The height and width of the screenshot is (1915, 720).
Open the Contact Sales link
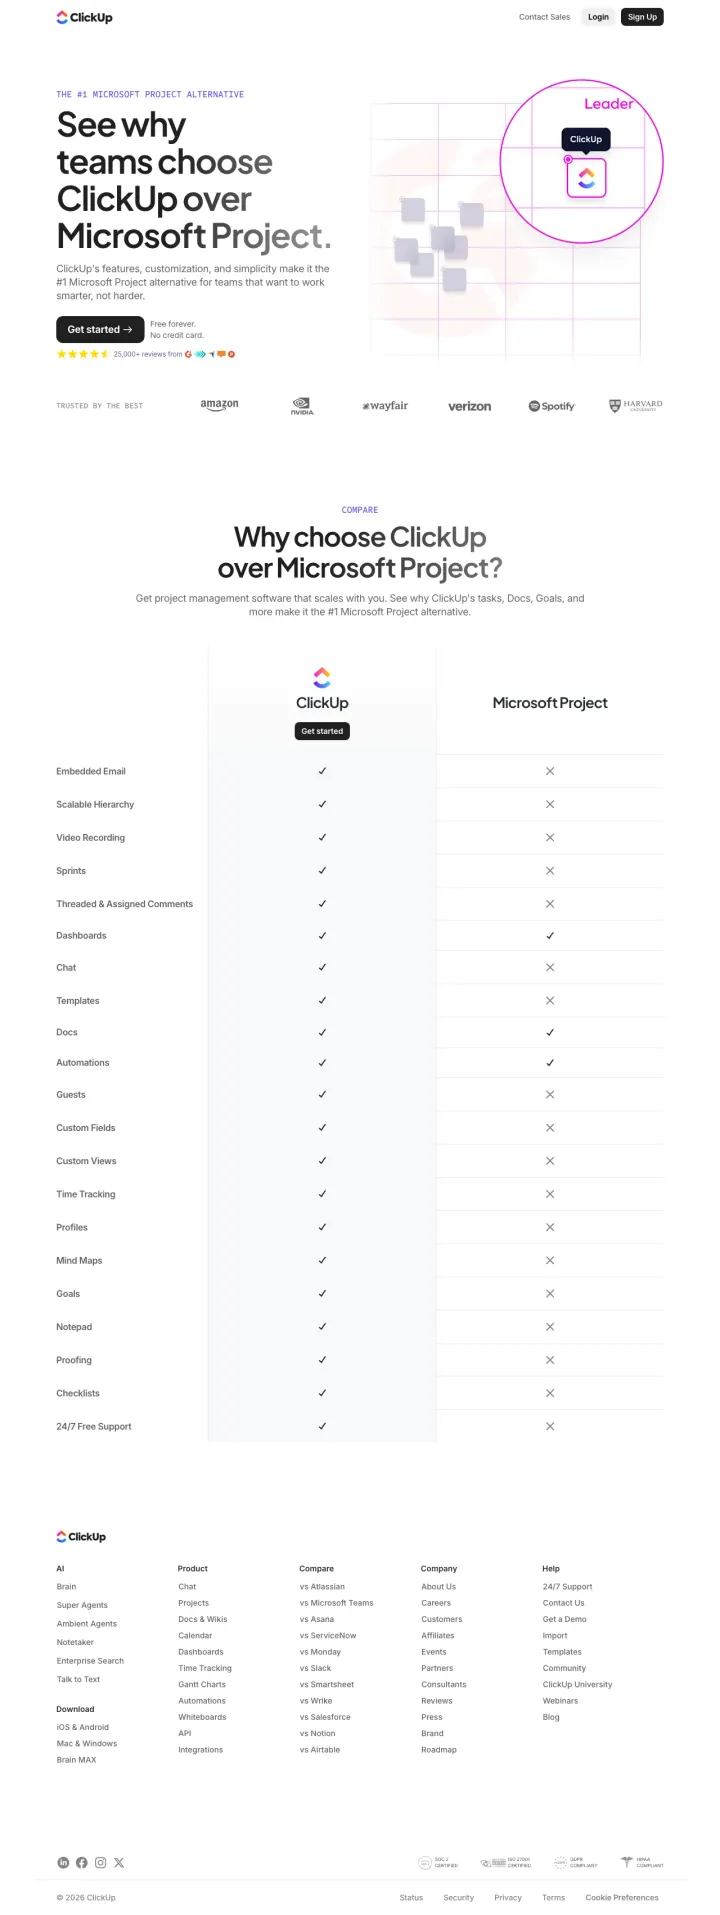pyautogui.click(x=544, y=17)
